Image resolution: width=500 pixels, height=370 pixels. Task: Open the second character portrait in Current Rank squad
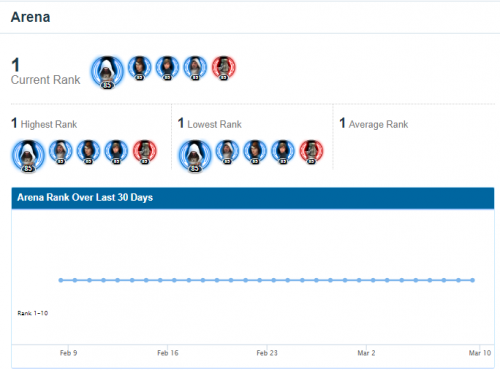tap(140, 68)
